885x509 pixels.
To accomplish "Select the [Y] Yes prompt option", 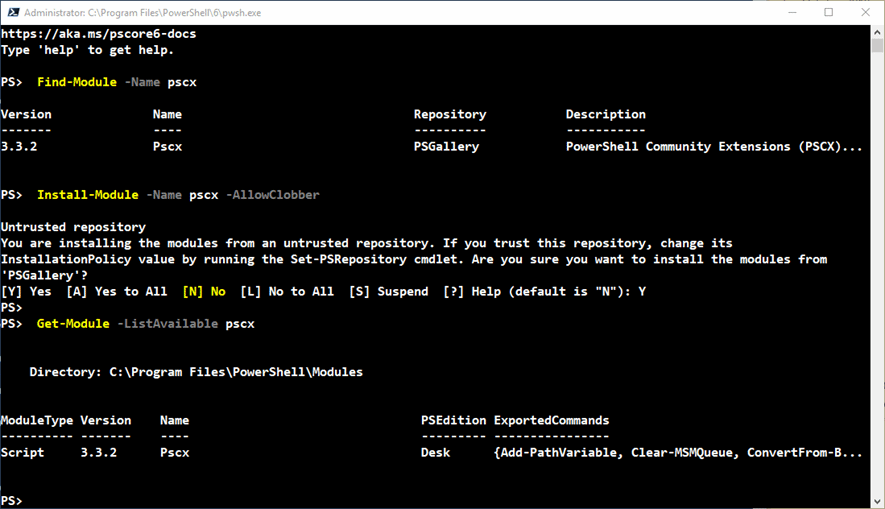I will 26,292.
